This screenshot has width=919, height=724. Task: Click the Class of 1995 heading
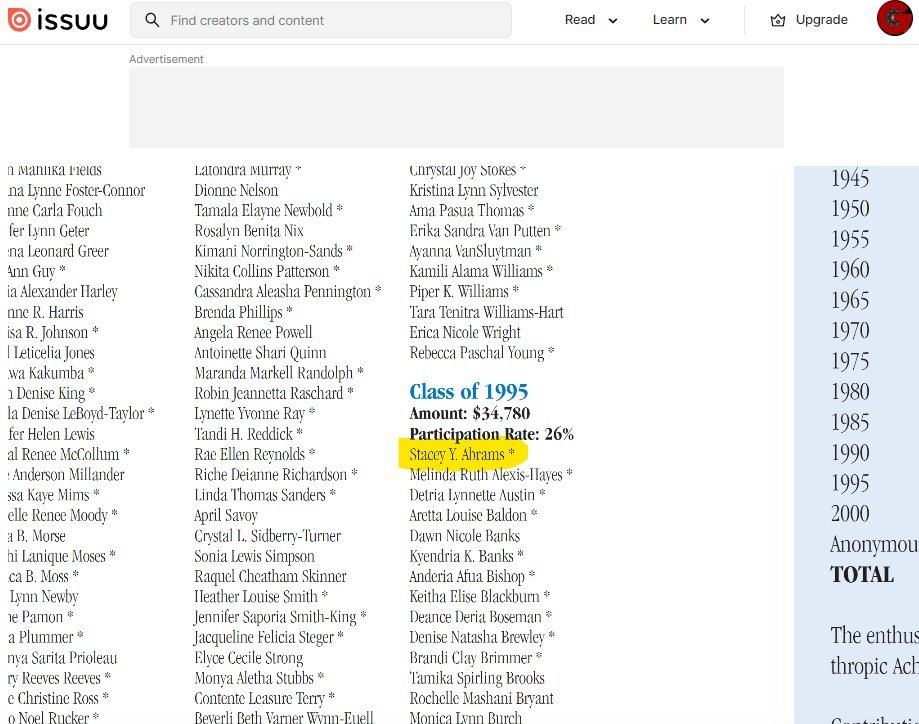pos(468,392)
